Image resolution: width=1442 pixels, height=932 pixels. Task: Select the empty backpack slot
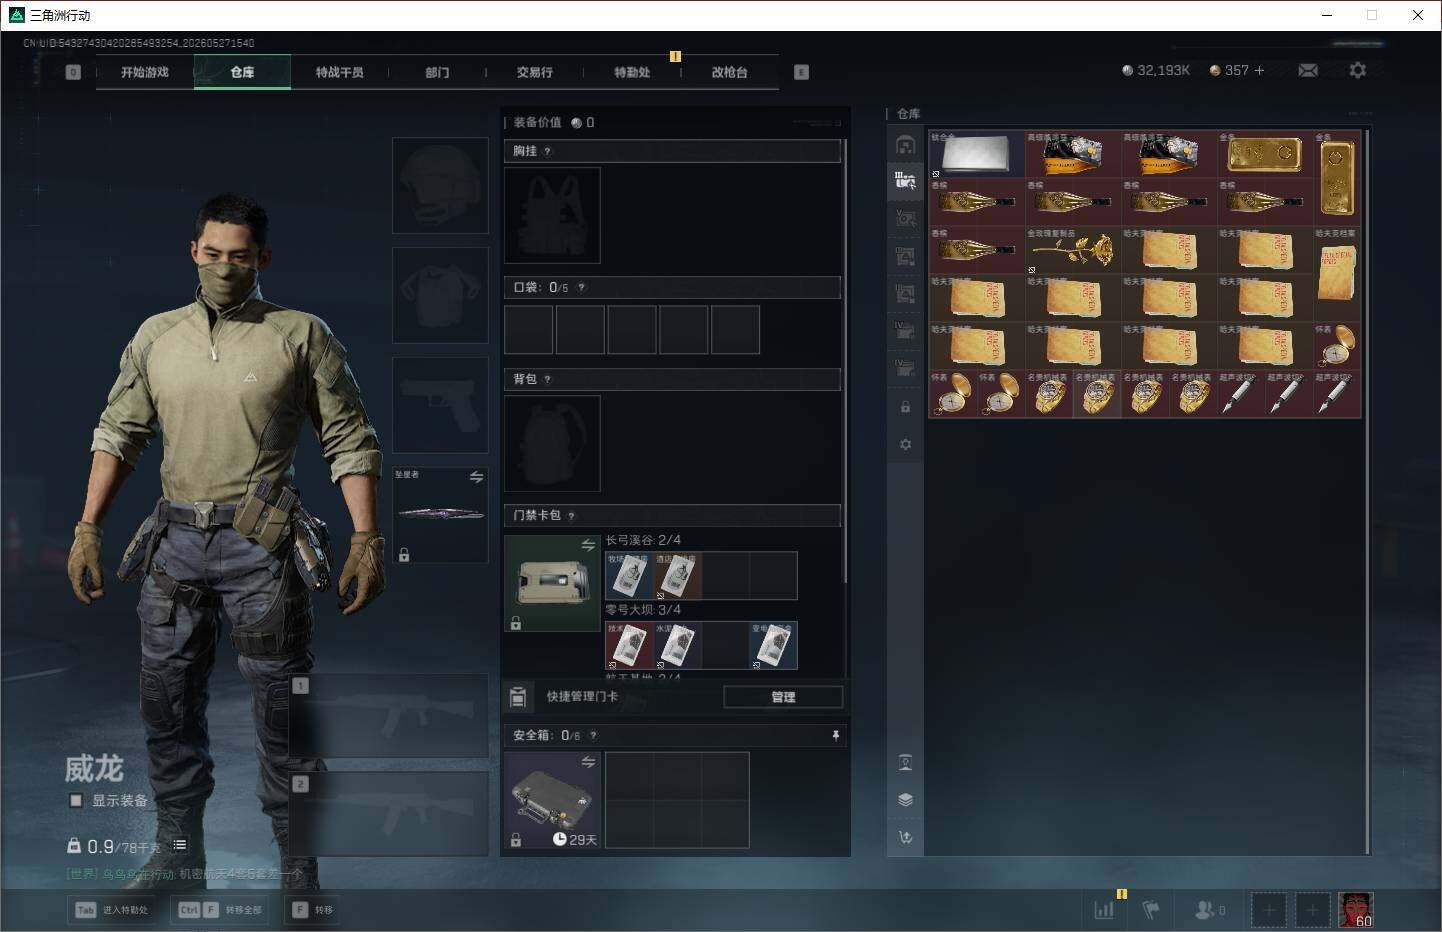click(552, 443)
